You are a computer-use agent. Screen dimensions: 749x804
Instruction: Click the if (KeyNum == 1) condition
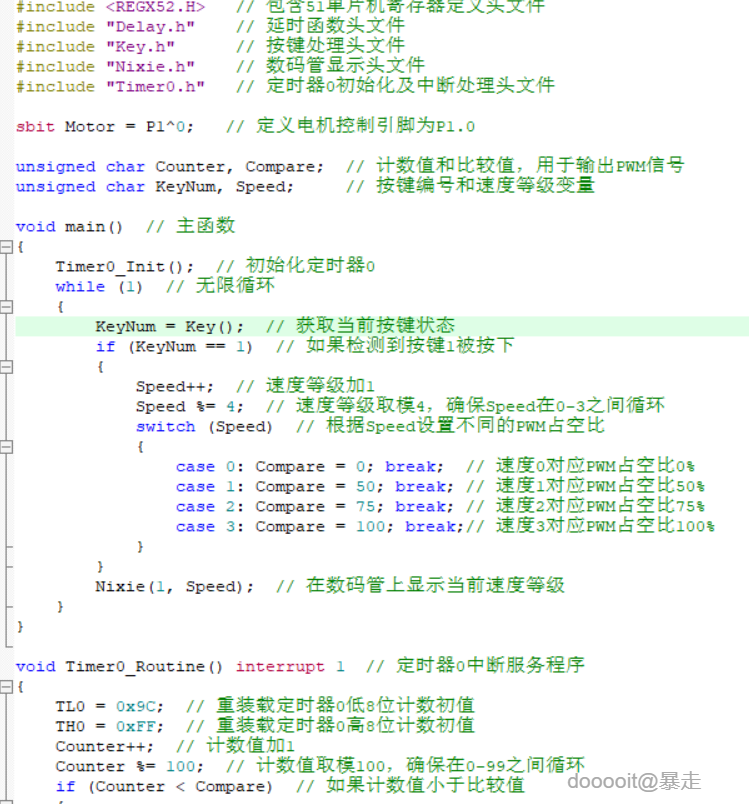[174, 347]
